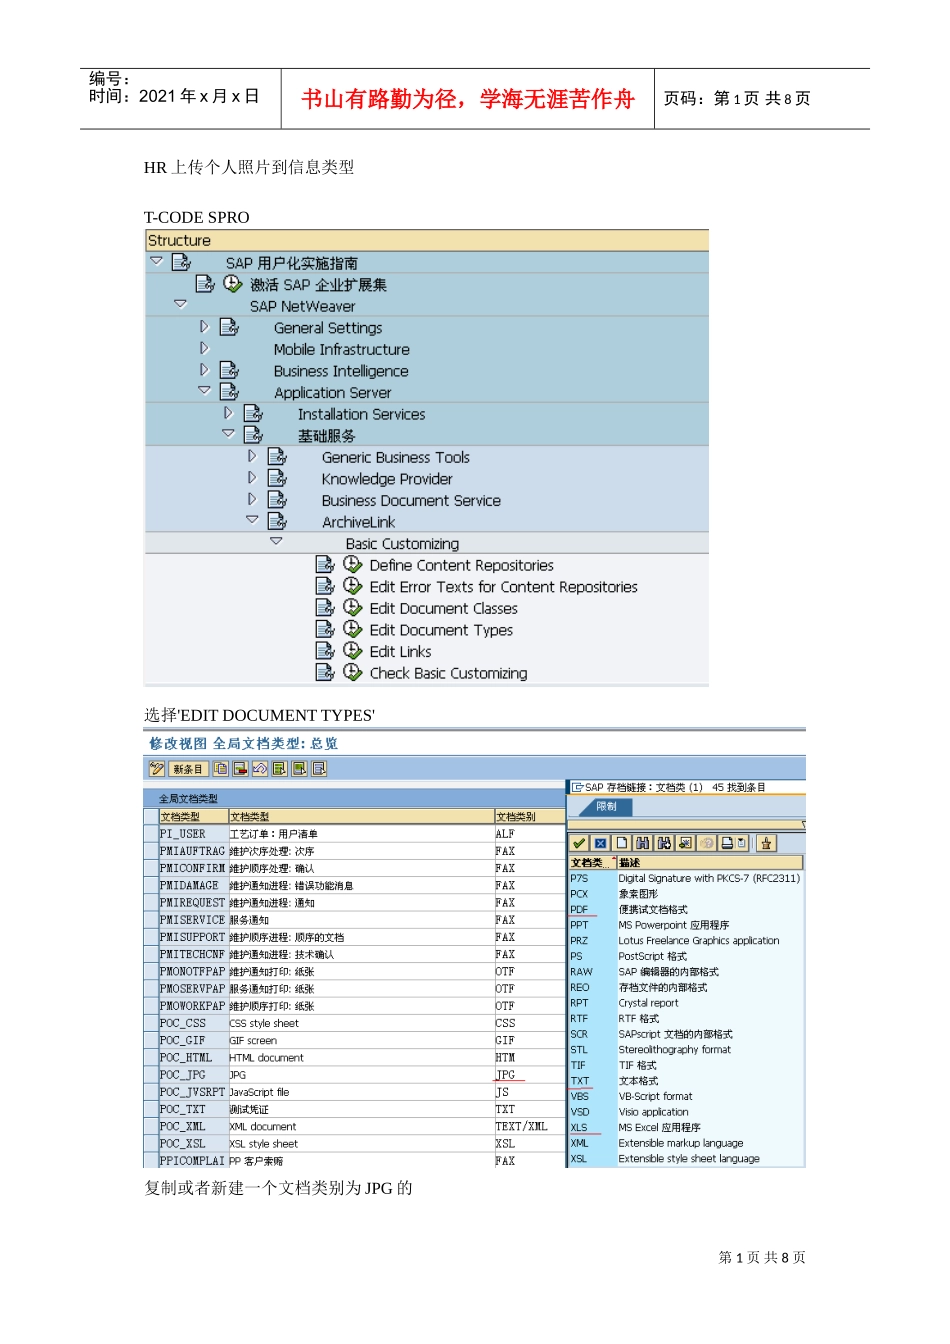Choose PDF entry in document class list
Viewport: 950px width, 1344px height.
[580, 909]
